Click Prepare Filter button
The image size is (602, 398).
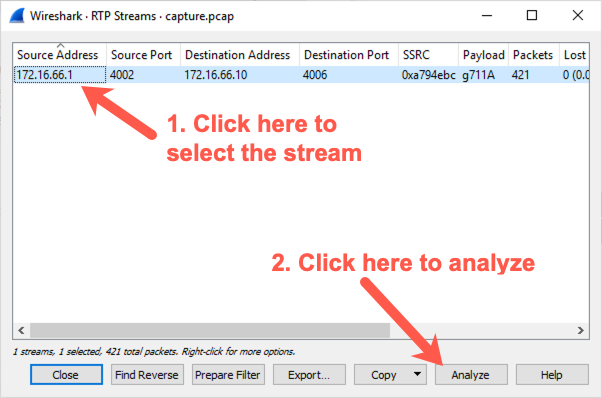[x=228, y=375]
